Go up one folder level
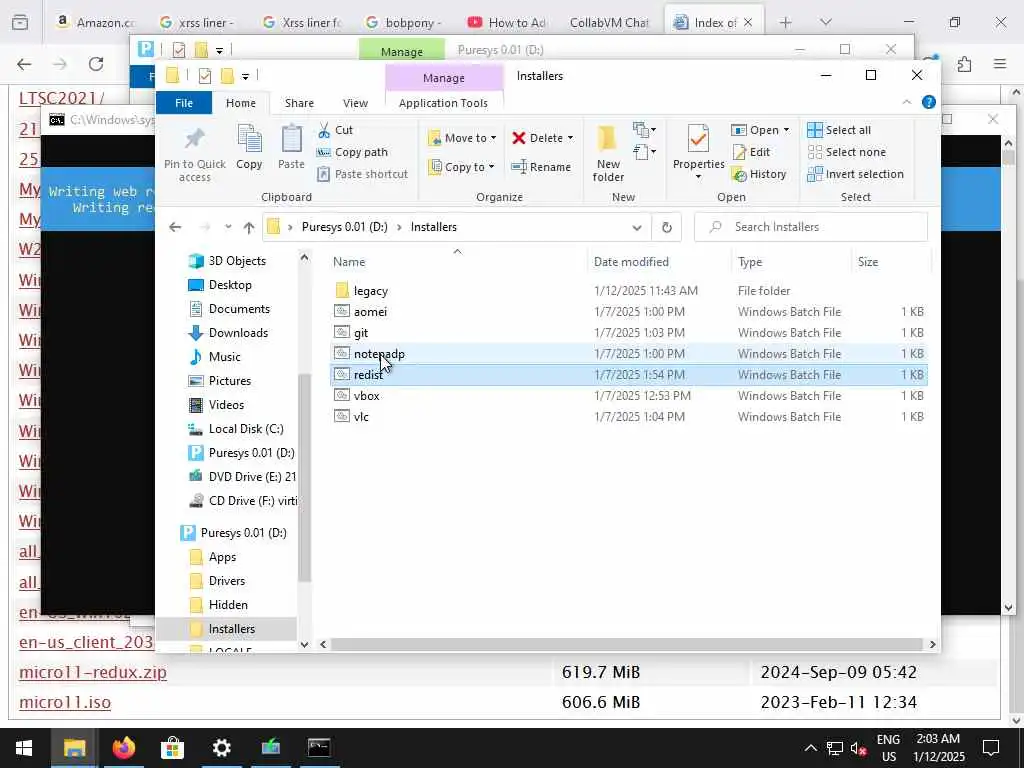This screenshot has height=768, width=1024. coord(249,227)
